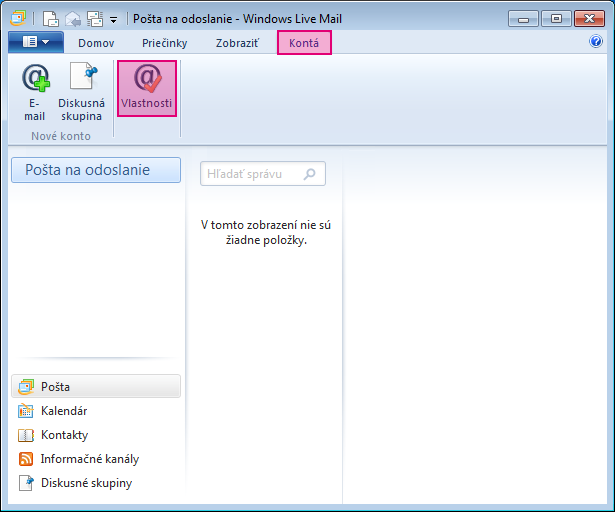616x513 pixels.
Task: Add a new E-mail account
Action: coord(35,92)
